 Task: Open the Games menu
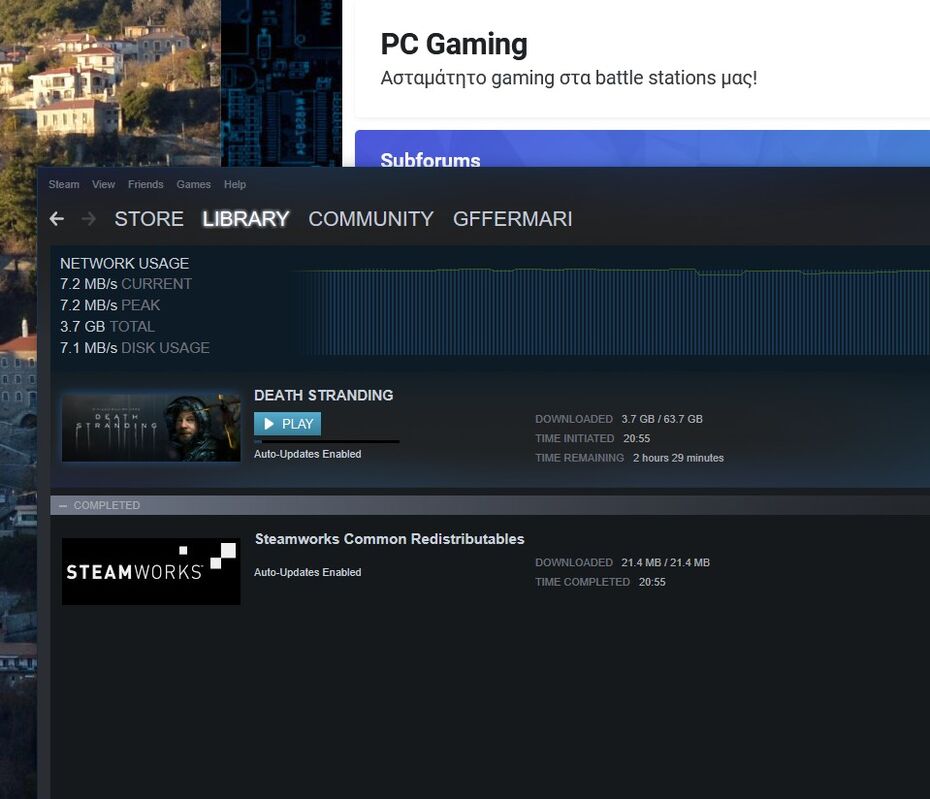point(193,184)
